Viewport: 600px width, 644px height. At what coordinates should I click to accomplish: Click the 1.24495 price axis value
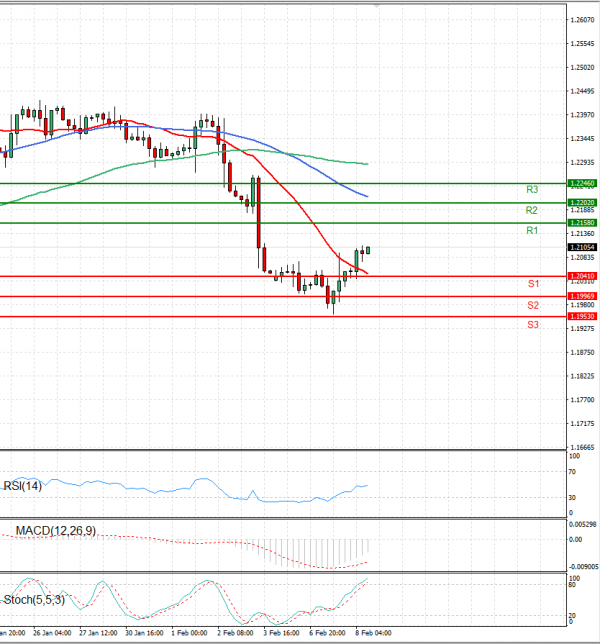(582, 91)
